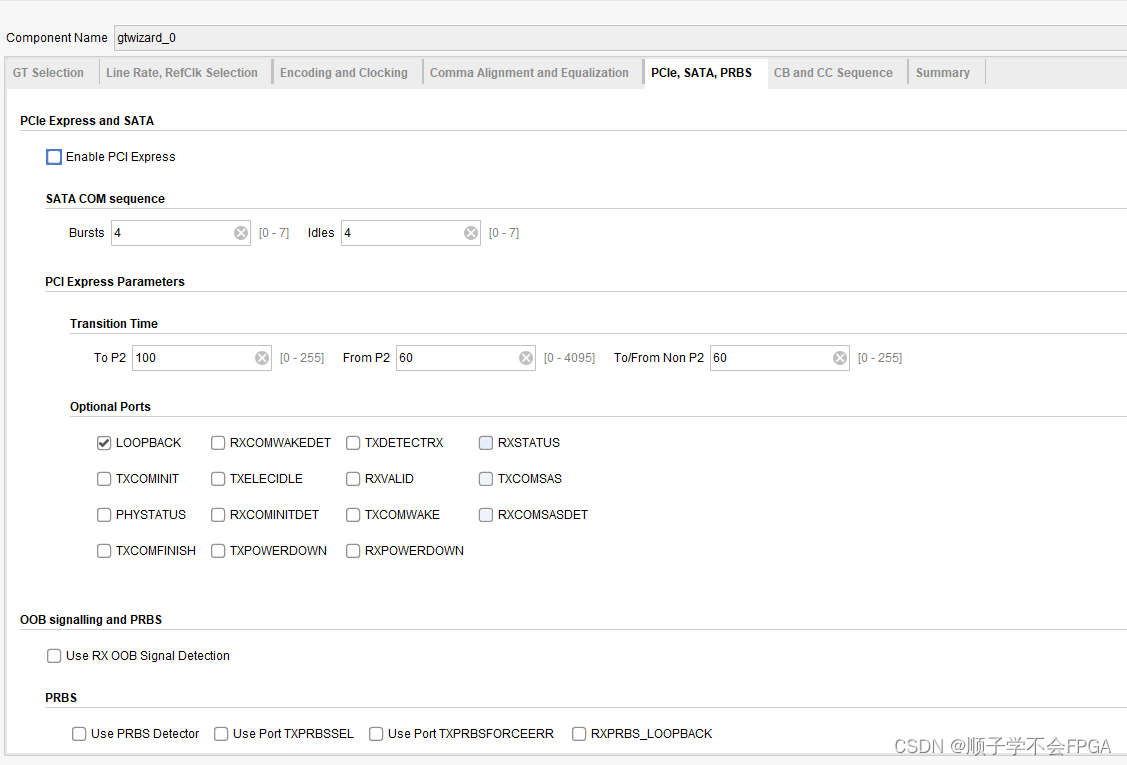This screenshot has height=765, width=1127.
Task: Enable RXPRBS_LOOPBACK checkbox
Action: [579, 733]
